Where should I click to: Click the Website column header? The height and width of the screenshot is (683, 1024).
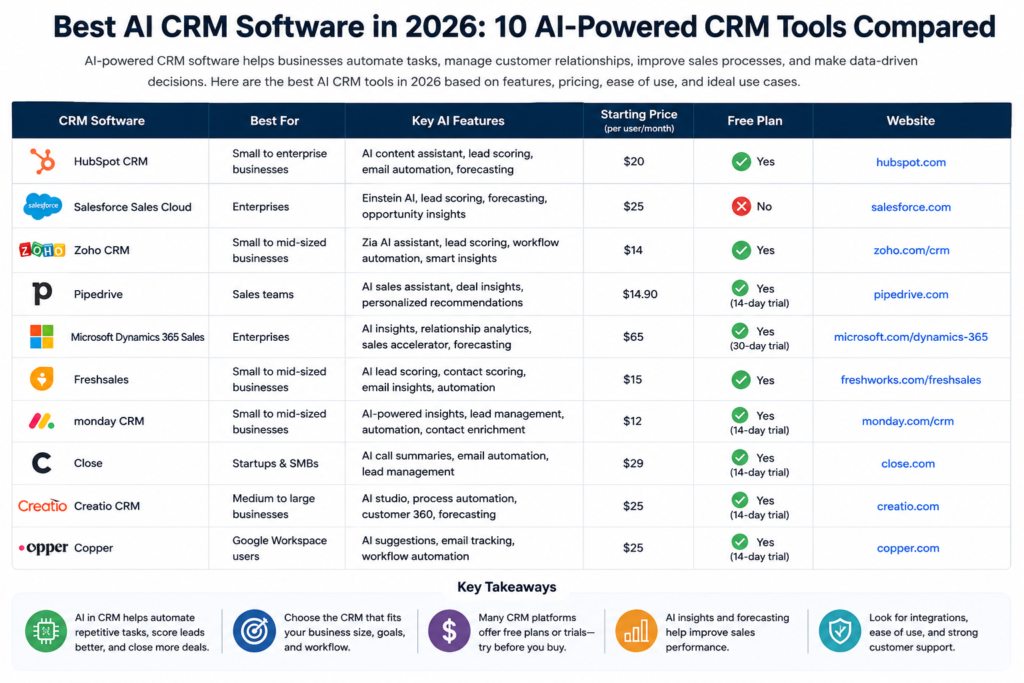click(x=910, y=121)
